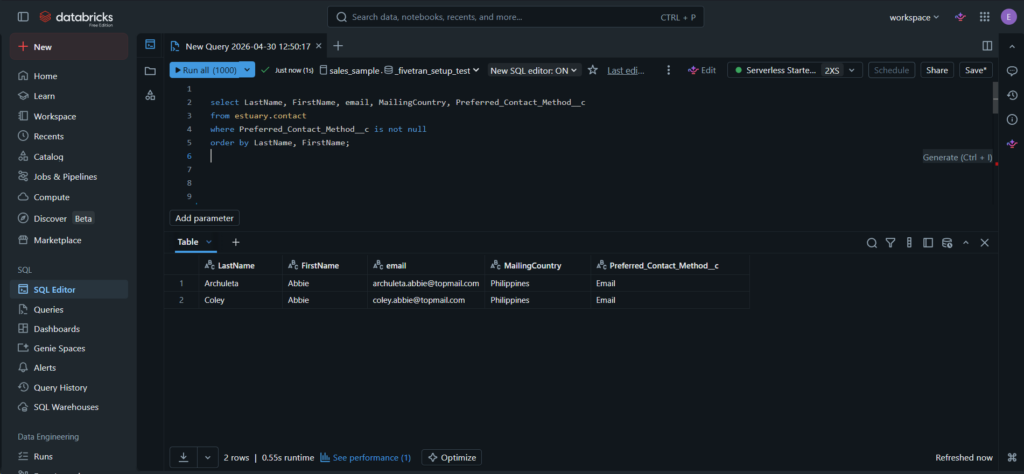Open the kebab more-options menu in toolbar
The image size is (1024, 474).
(668, 70)
